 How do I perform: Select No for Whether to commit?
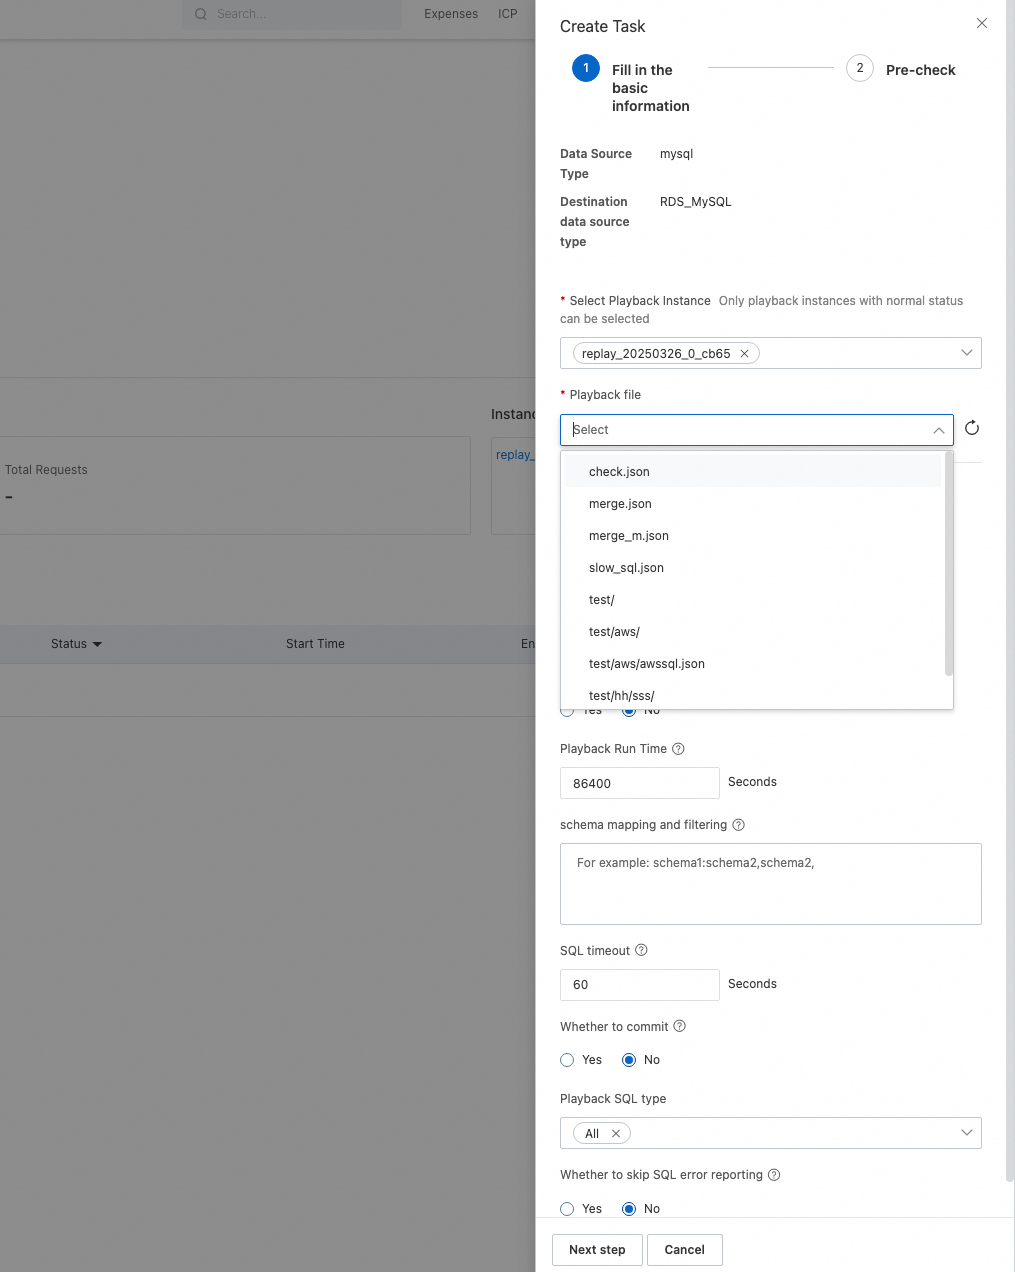[x=629, y=1060]
